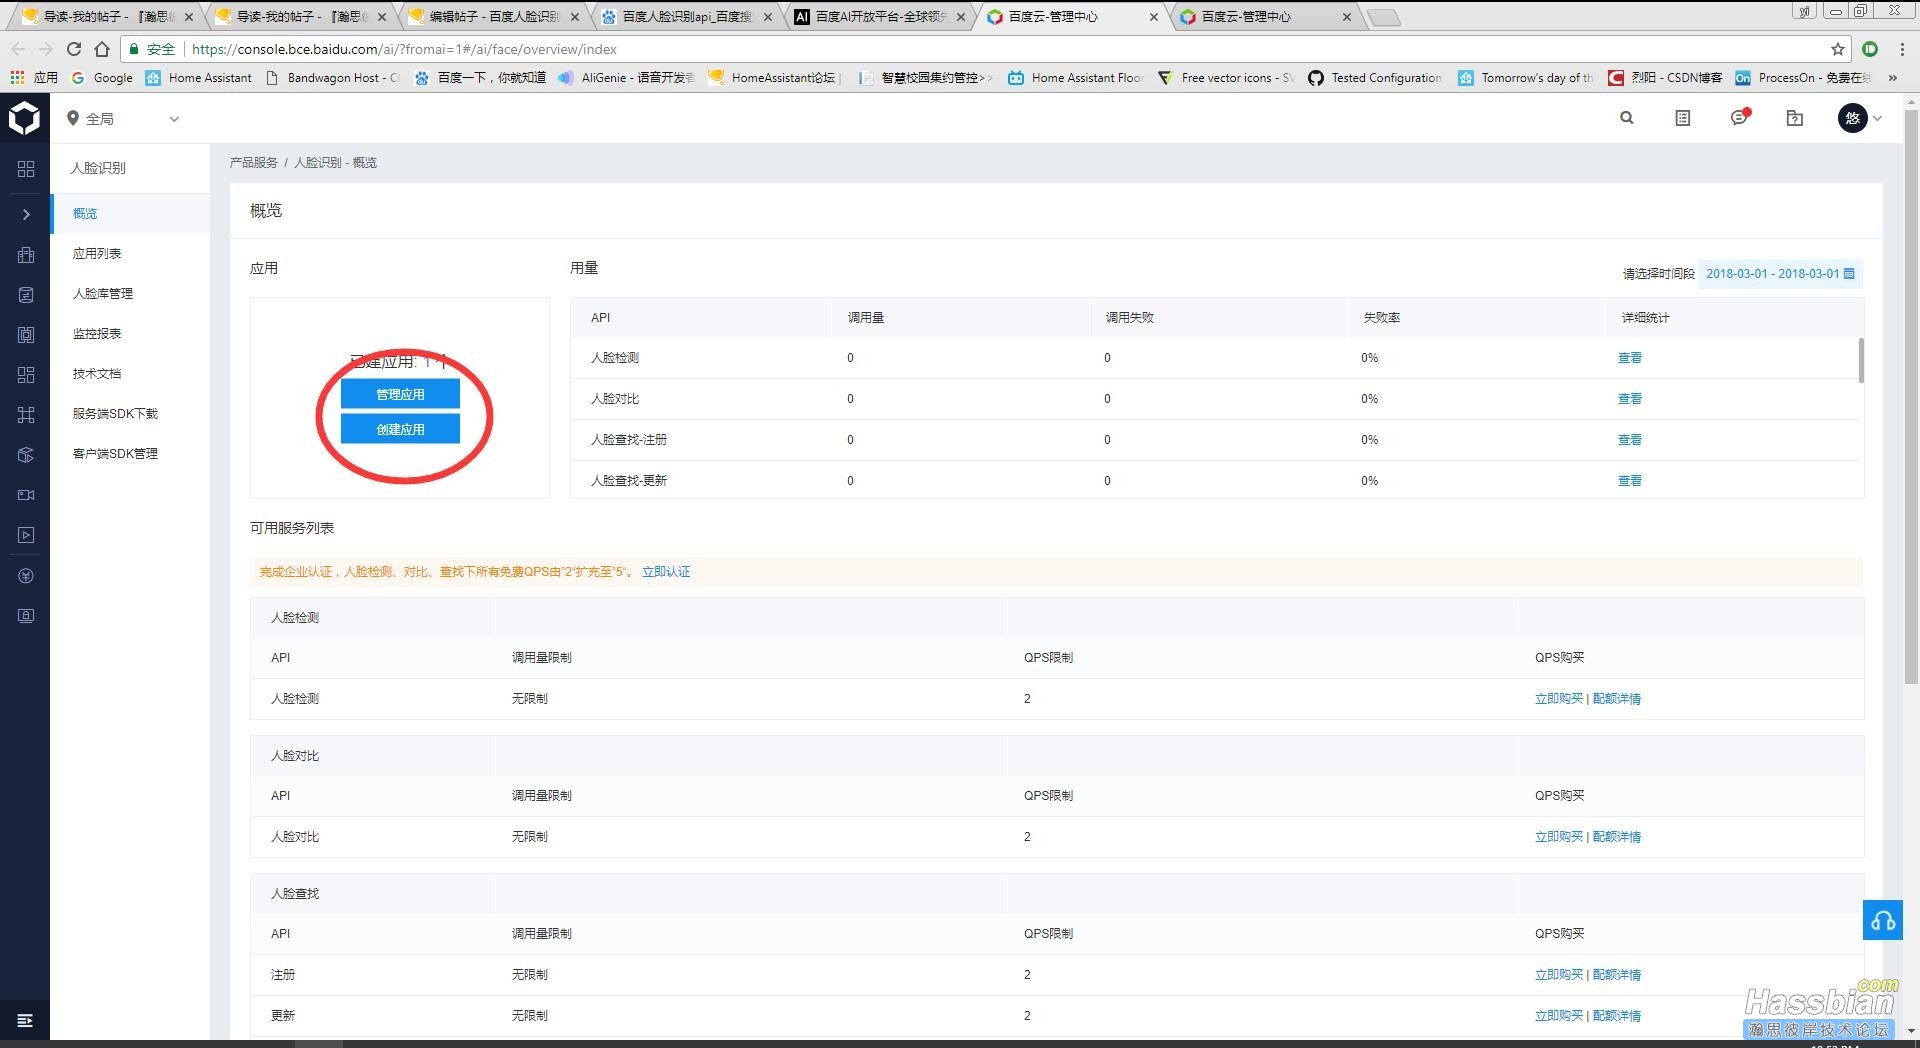Click 查看 for 人脸对比 row
This screenshot has width=1920, height=1048.
(1630, 399)
